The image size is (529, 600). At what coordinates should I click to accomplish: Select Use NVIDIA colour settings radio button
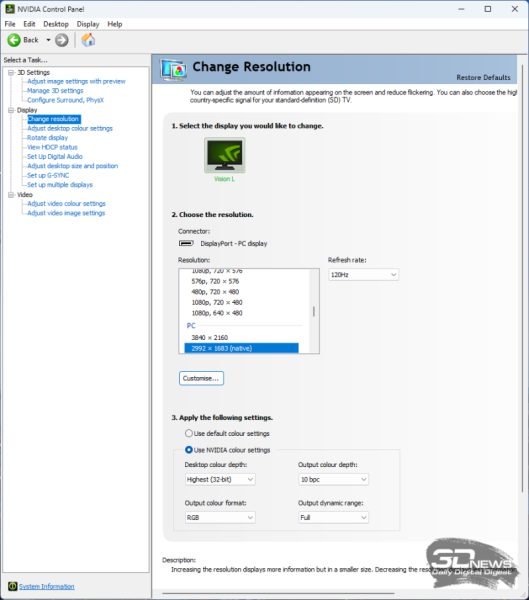point(189,450)
